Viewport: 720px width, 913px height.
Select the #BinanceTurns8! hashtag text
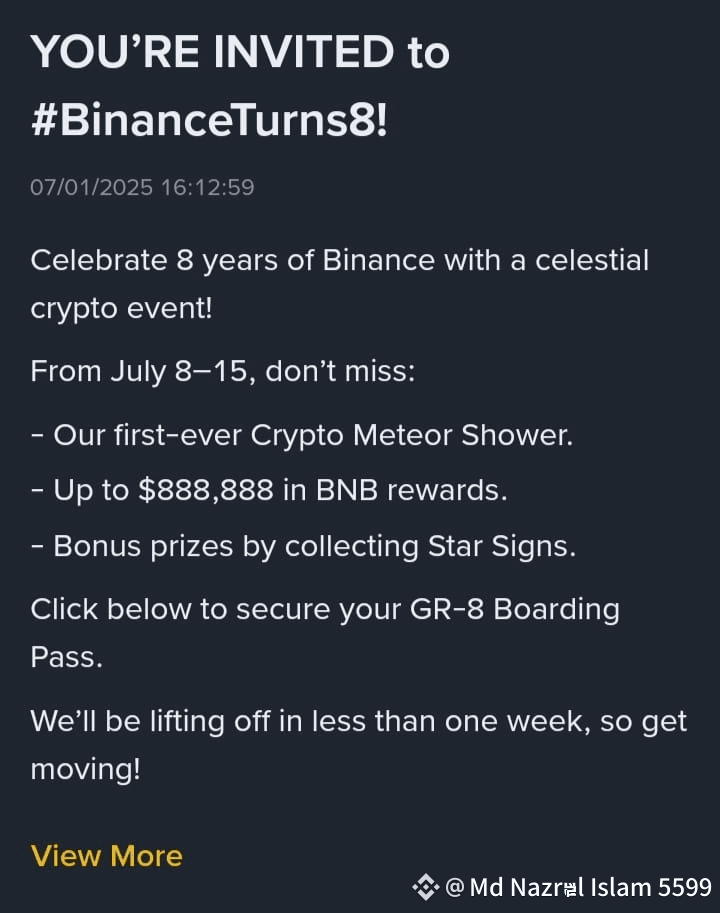click(x=209, y=121)
